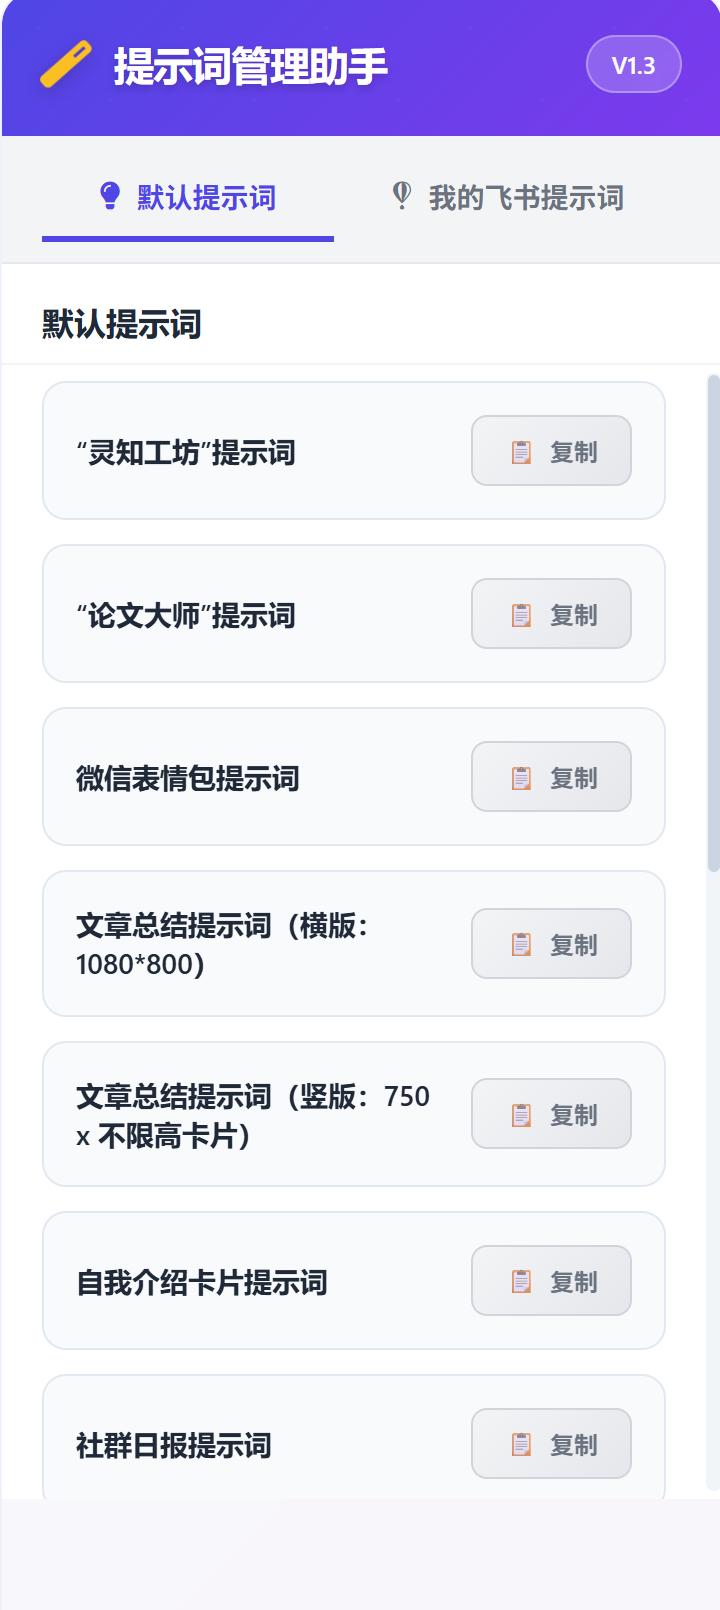
Task: Click the 自我介绍卡片提示词 item text
Action: [x=201, y=1282]
